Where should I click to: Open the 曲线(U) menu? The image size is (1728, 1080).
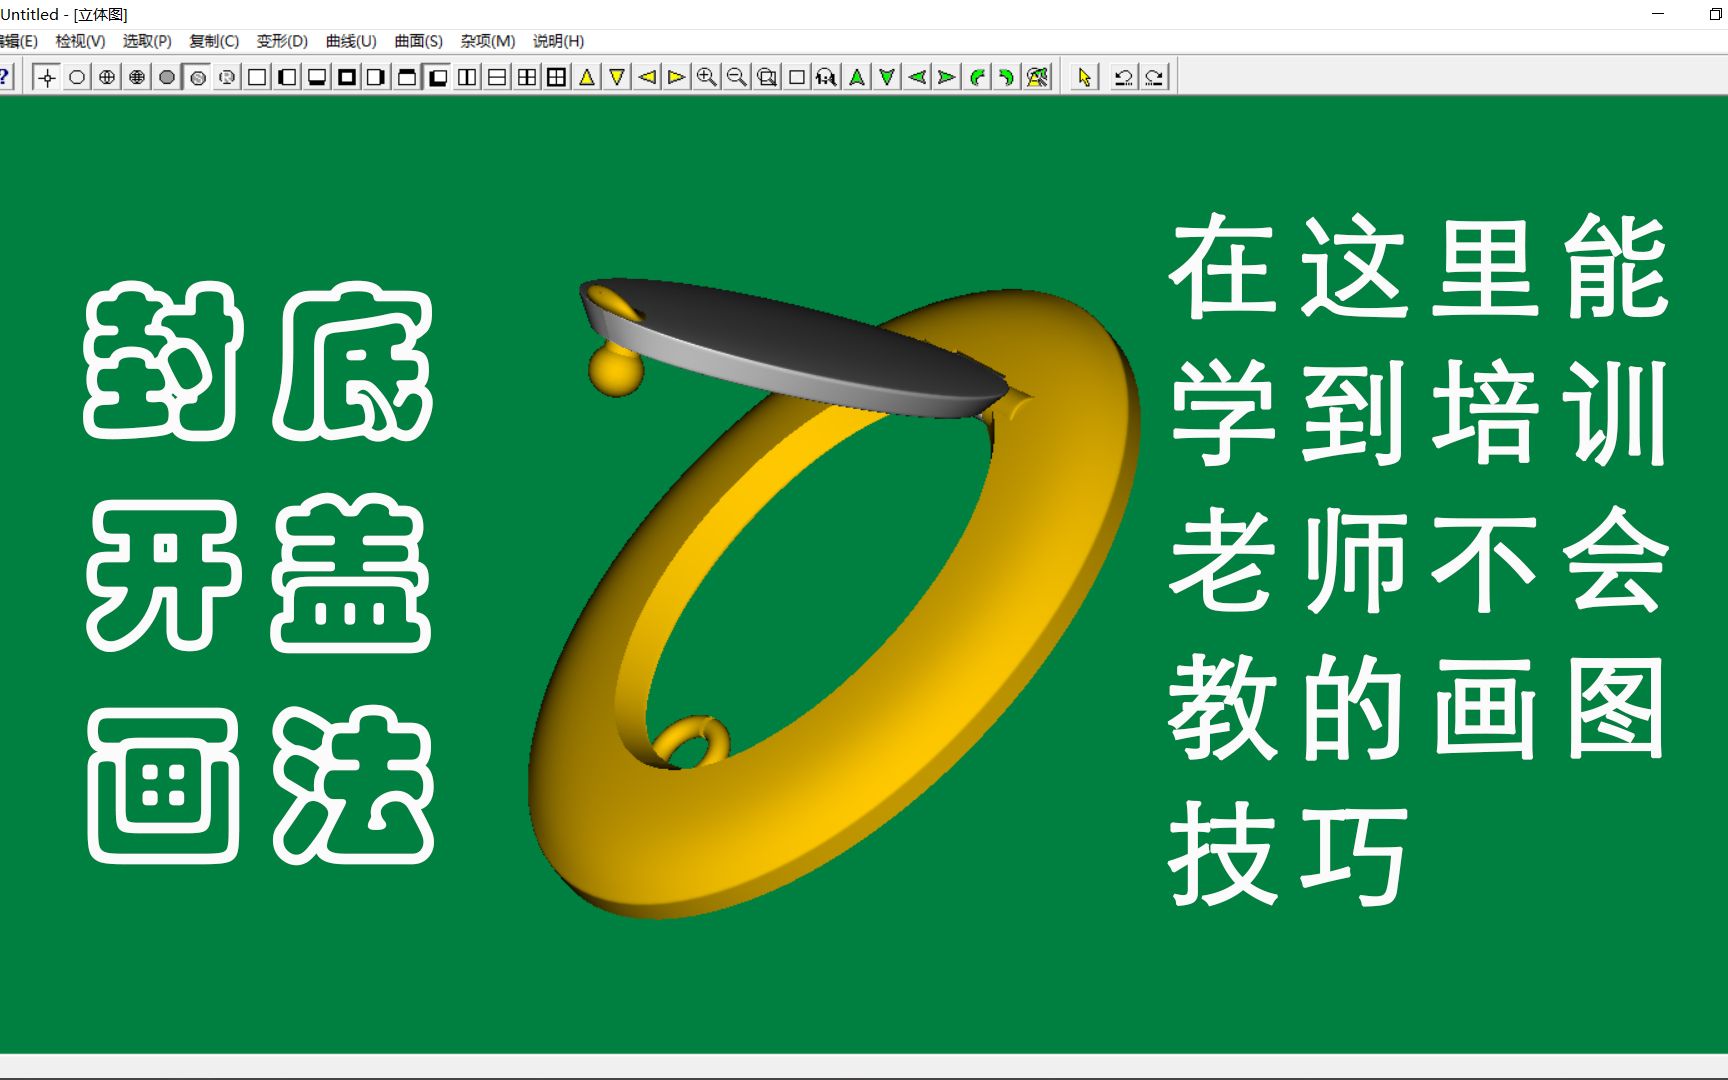click(x=352, y=42)
